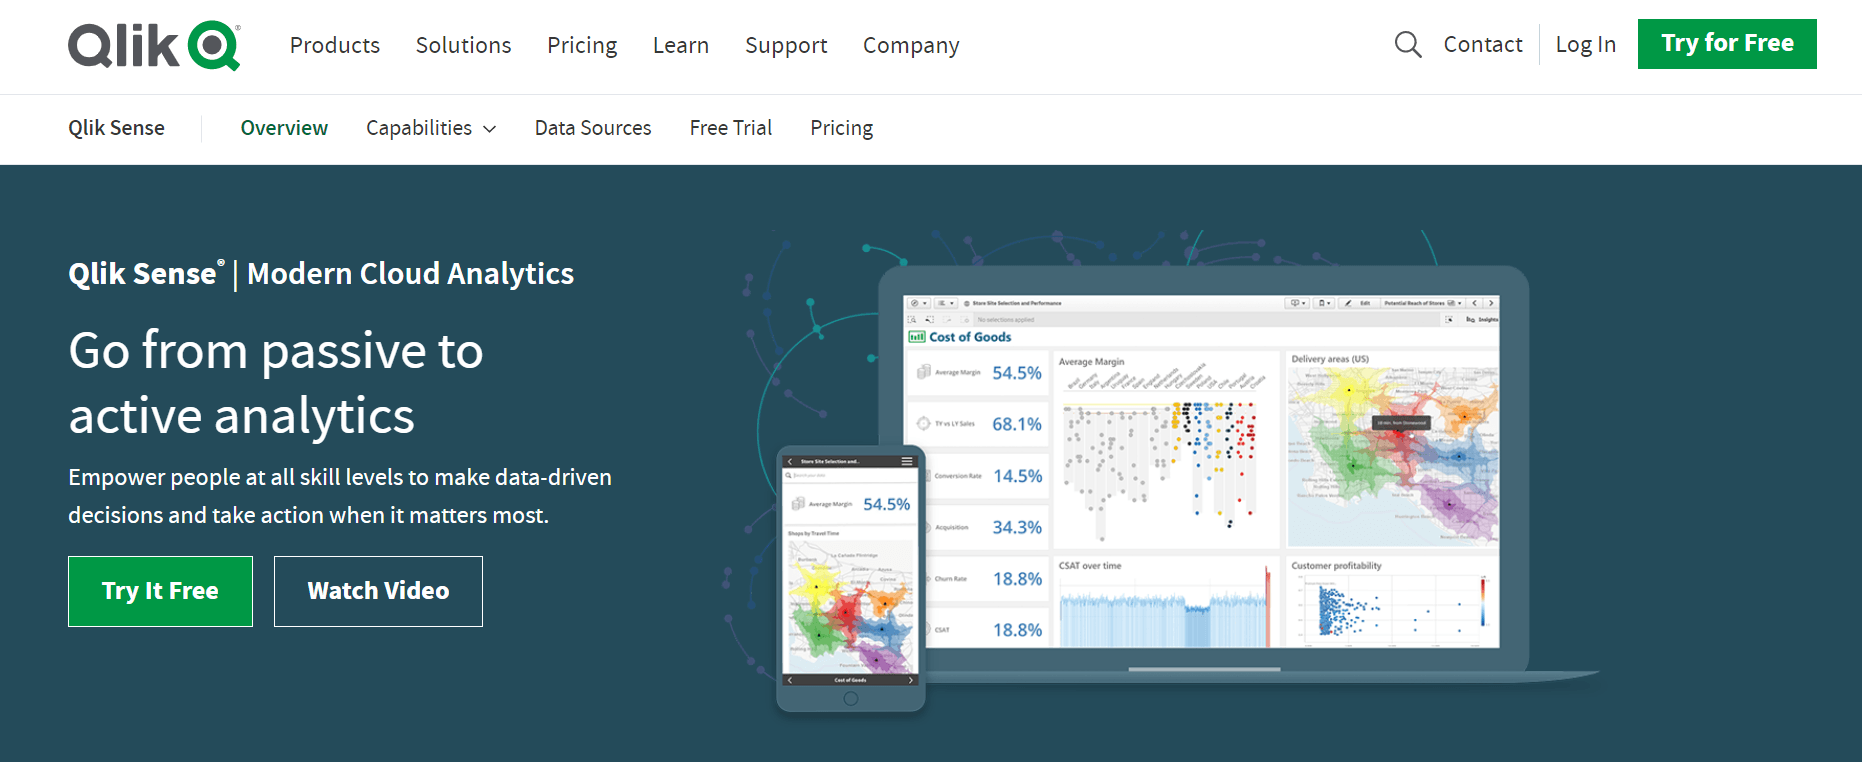
Task: Click the Try for Free button
Action: [x=1727, y=44]
